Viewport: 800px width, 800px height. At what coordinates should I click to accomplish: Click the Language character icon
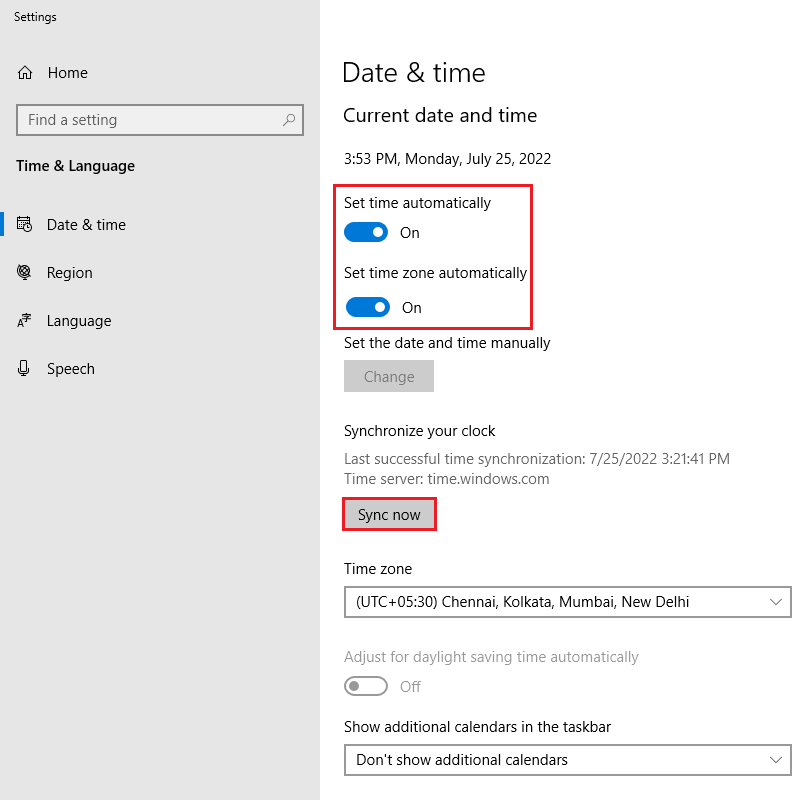click(24, 320)
